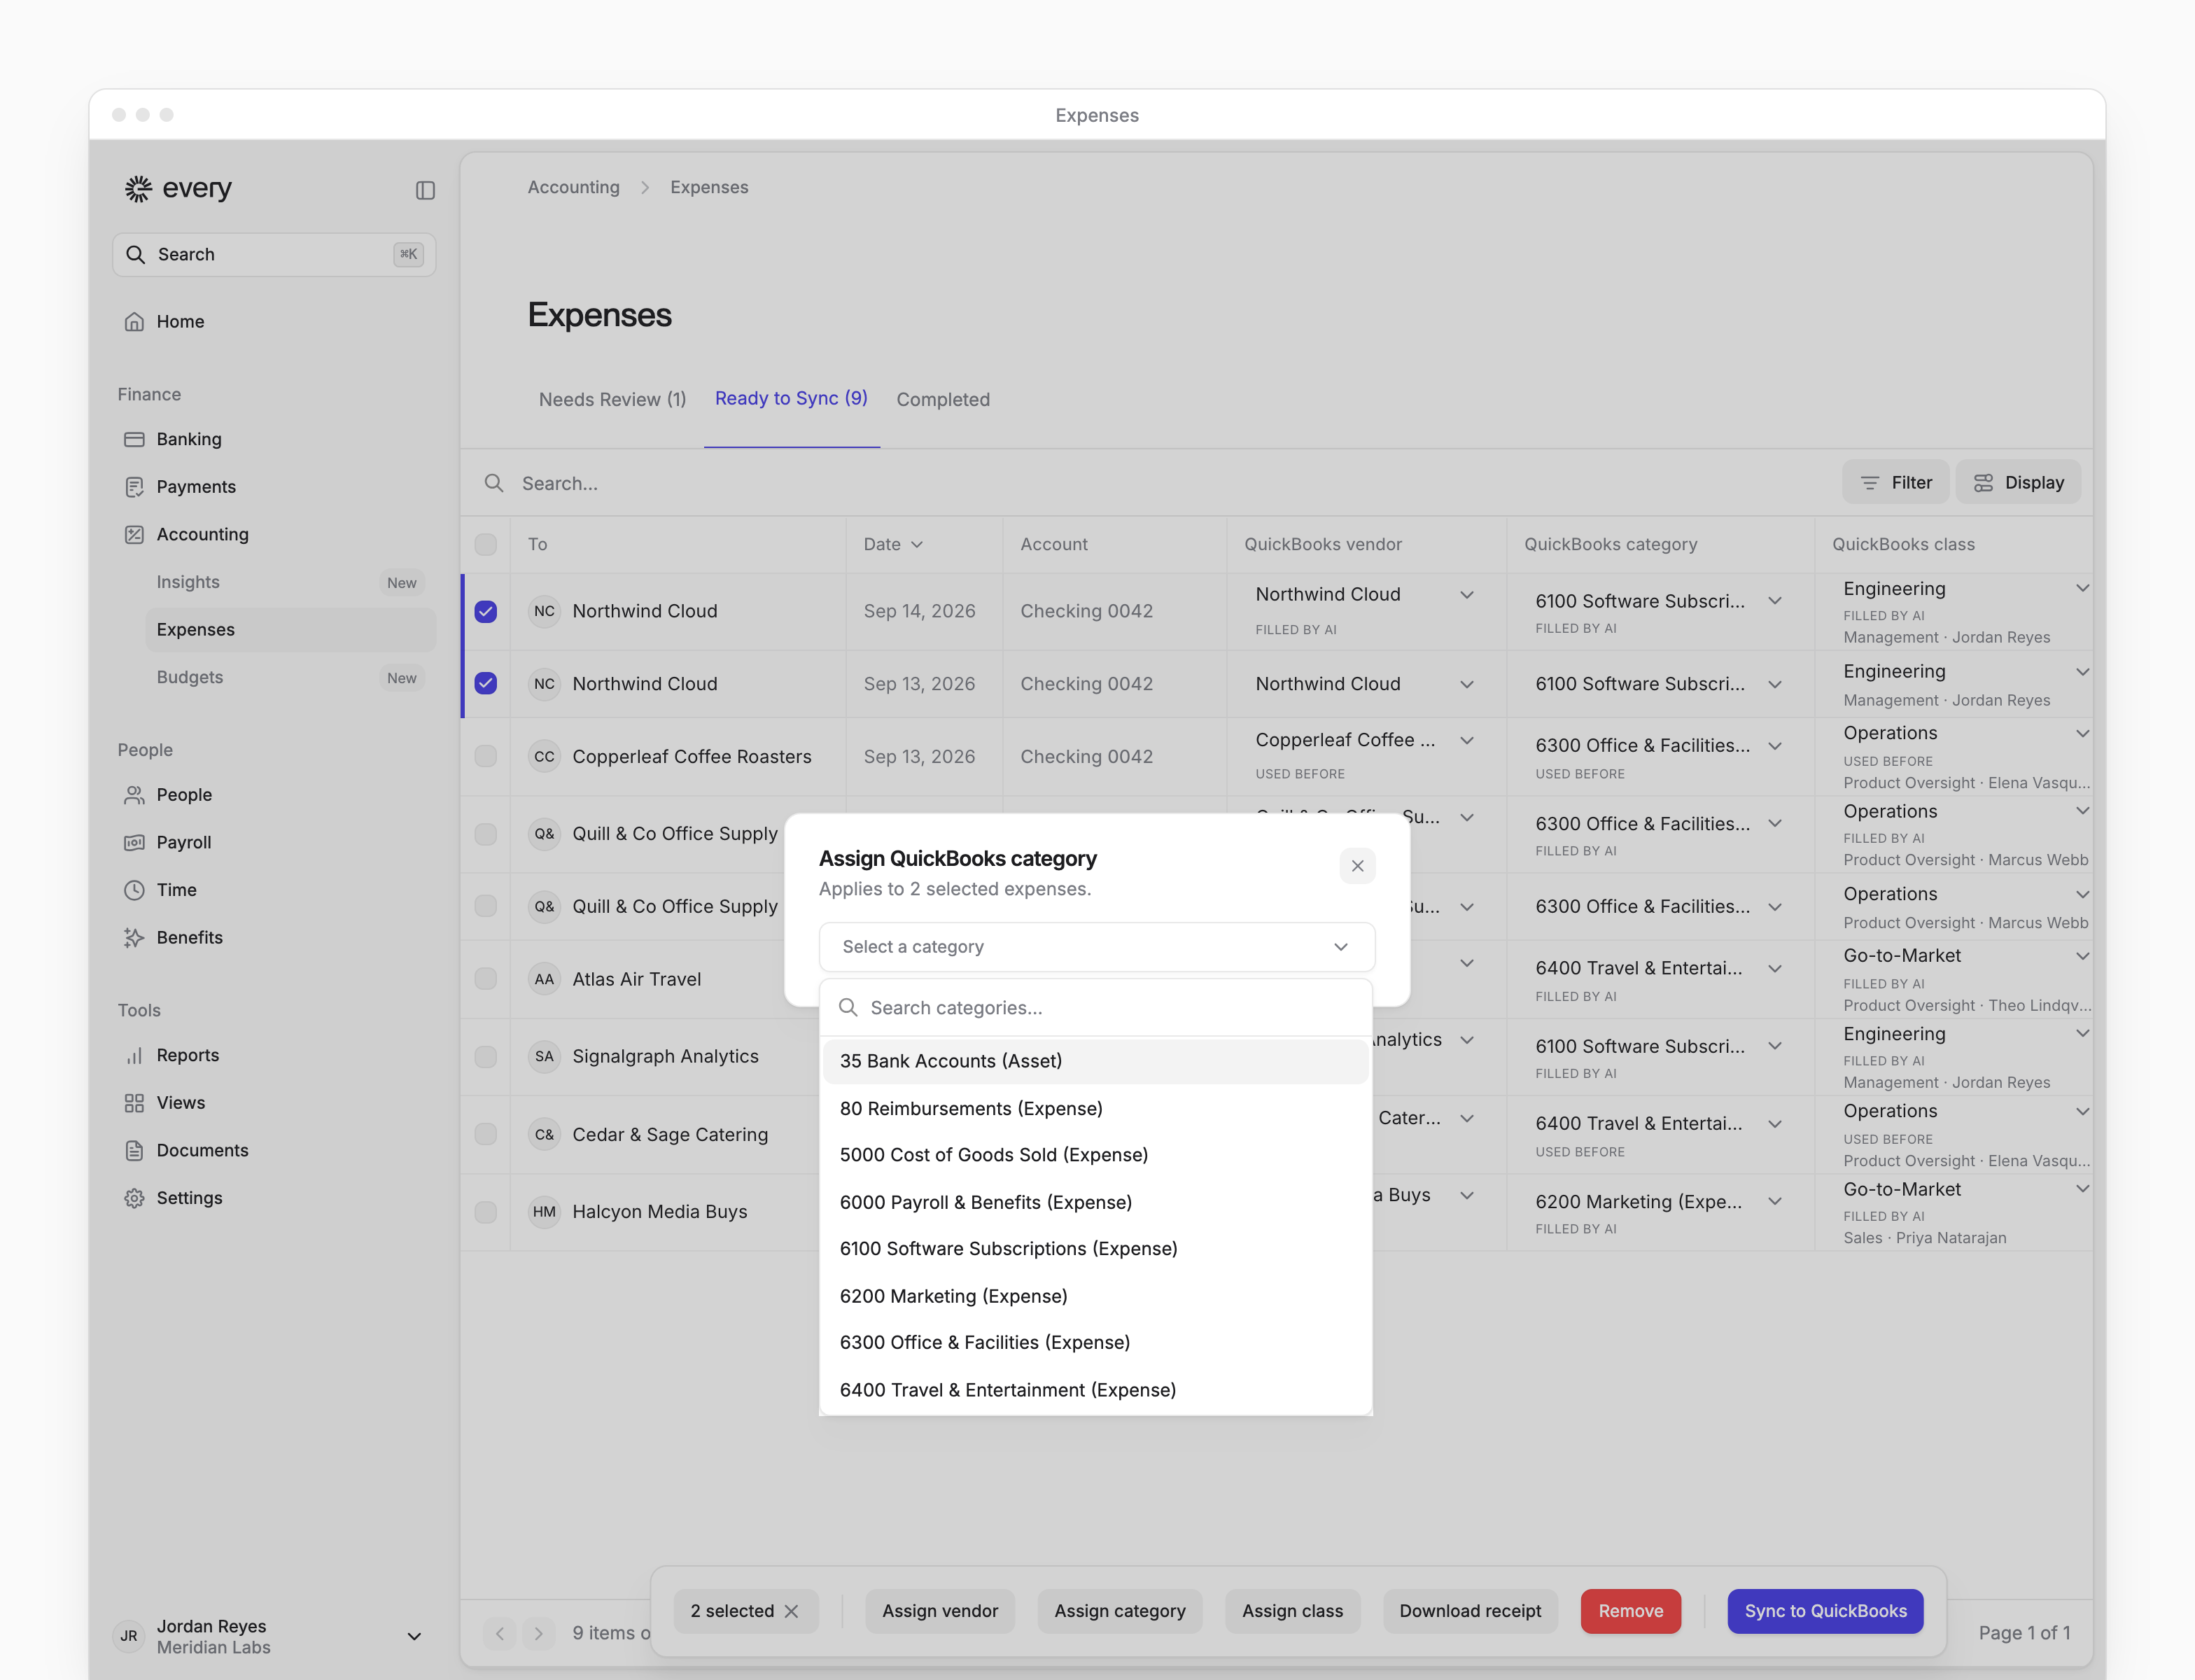This screenshot has height=1680, width=2195.
Task: Expand Halcyon 6200 Marketing category dropdown
Action: [1774, 1202]
